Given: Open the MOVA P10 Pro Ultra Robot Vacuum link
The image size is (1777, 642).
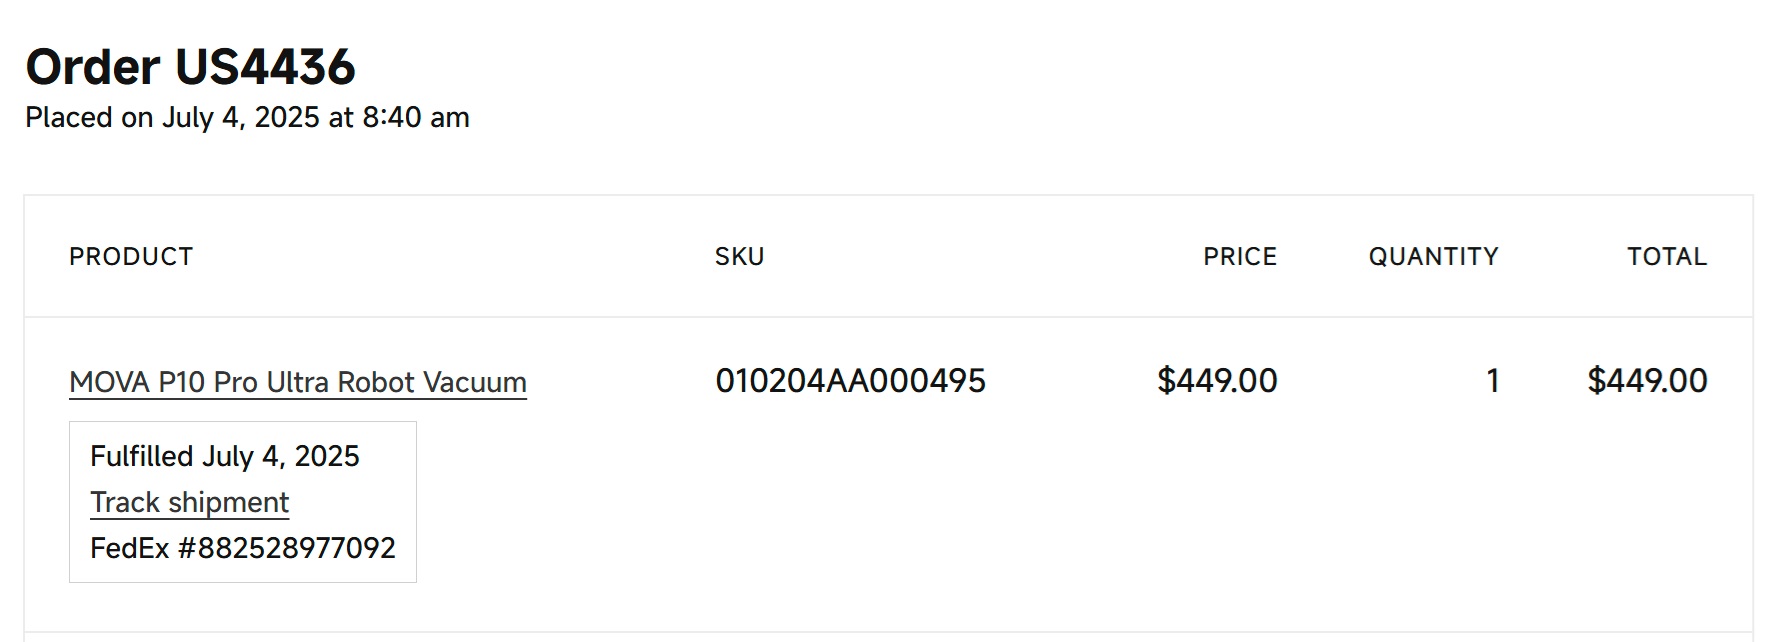Looking at the screenshot, I should pos(297,382).
